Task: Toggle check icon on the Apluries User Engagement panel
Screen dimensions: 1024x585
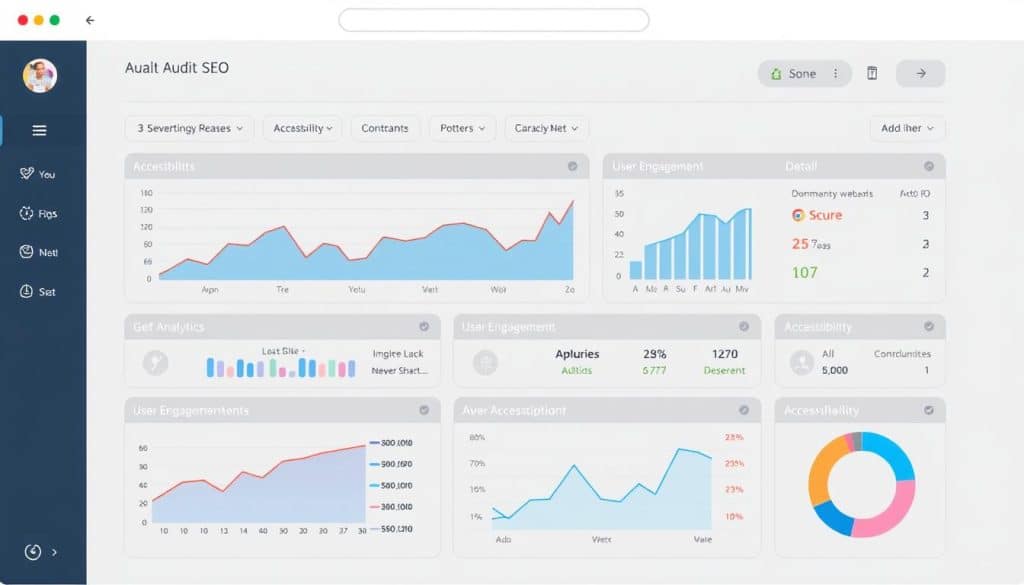Action: [744, 326]
